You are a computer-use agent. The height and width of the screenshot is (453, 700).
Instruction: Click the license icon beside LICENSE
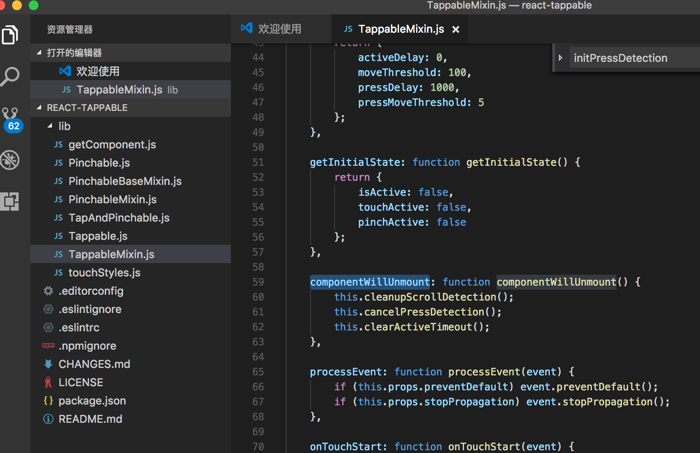(x=48, y=382)
